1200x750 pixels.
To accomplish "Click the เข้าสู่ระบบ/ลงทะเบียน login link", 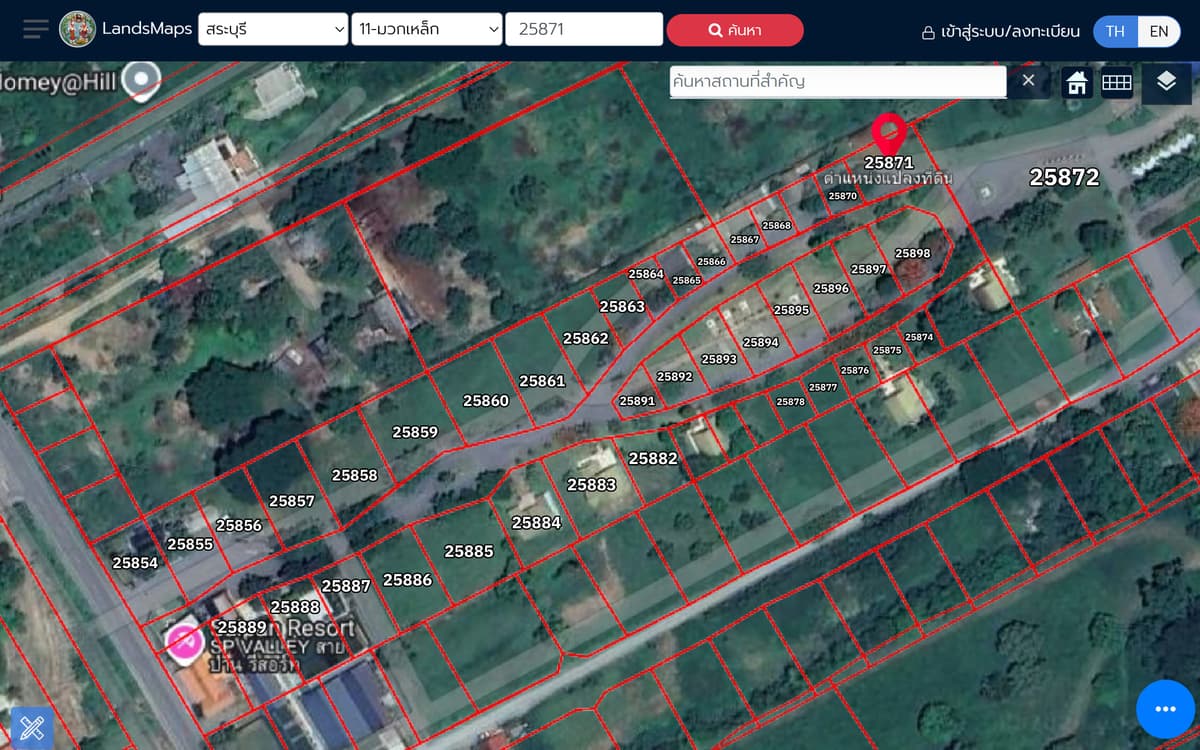I will click(1000, 31).
